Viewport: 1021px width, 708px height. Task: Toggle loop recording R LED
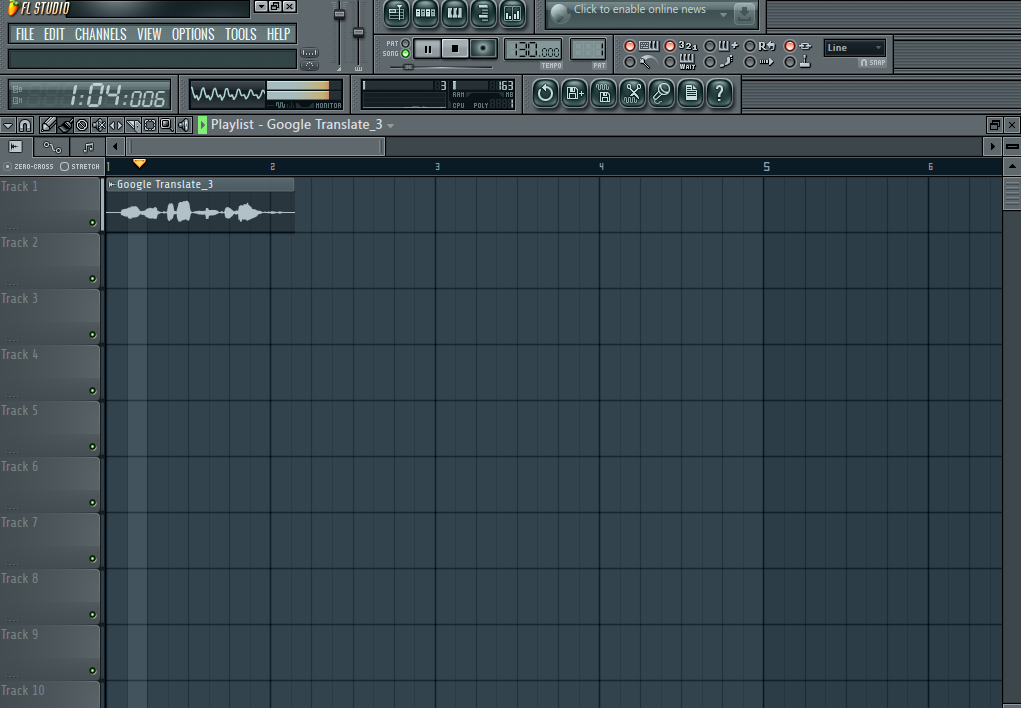pos(749,46)
